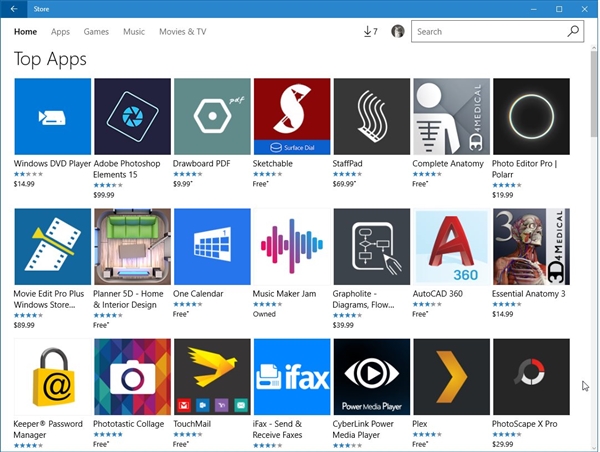This screenshot has height=452, width=600.
Task: Click the Windows DVD Player title link
Action: (52, 164)
